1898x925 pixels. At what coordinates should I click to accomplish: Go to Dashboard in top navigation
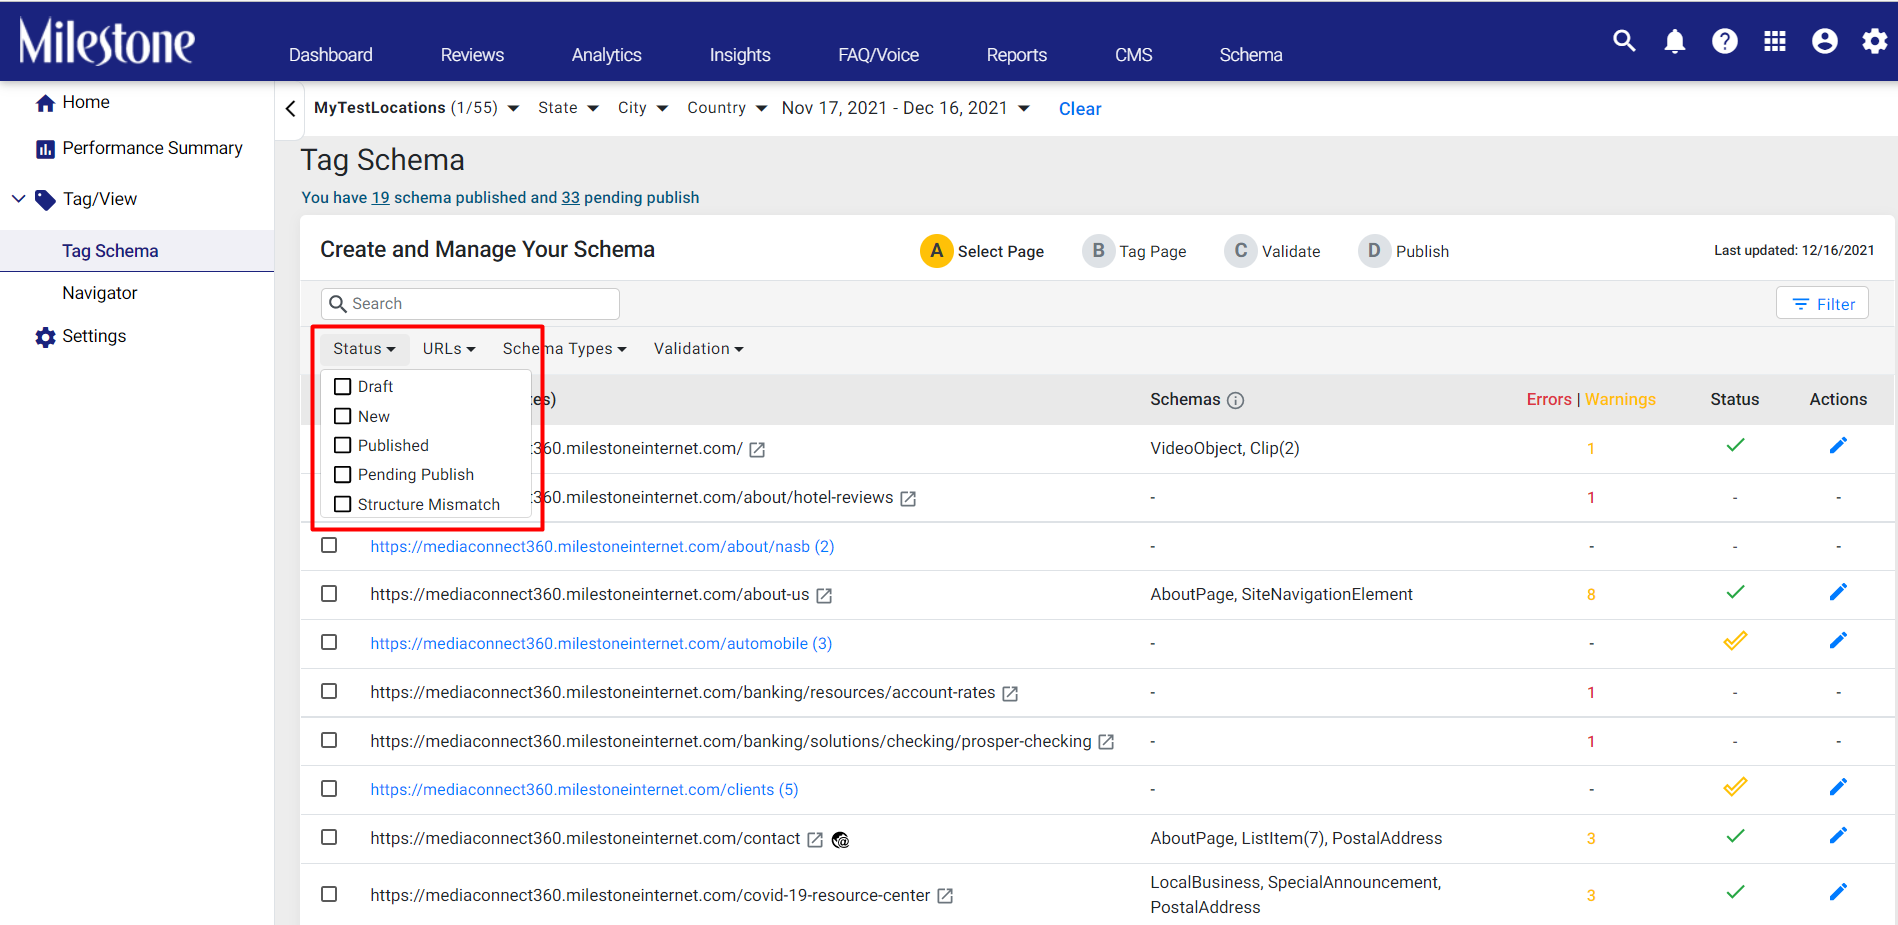coord(331,55)
